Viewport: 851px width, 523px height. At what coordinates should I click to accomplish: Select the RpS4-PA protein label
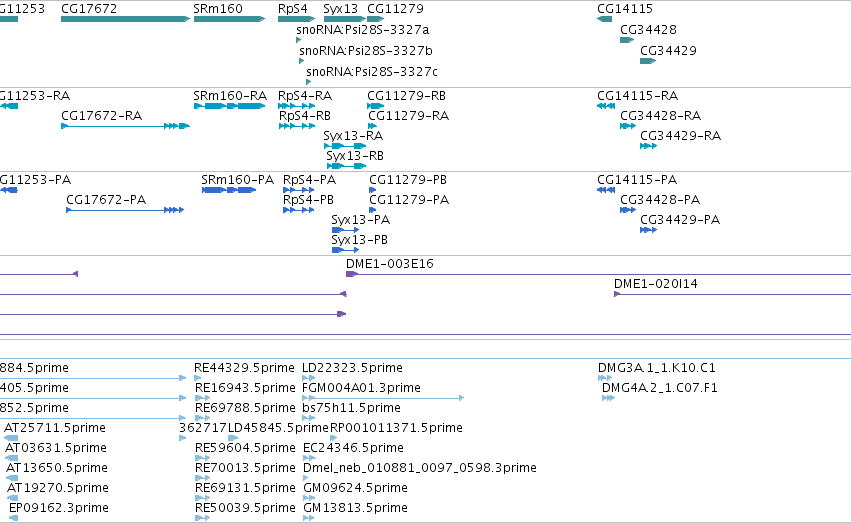pos(309,180)
